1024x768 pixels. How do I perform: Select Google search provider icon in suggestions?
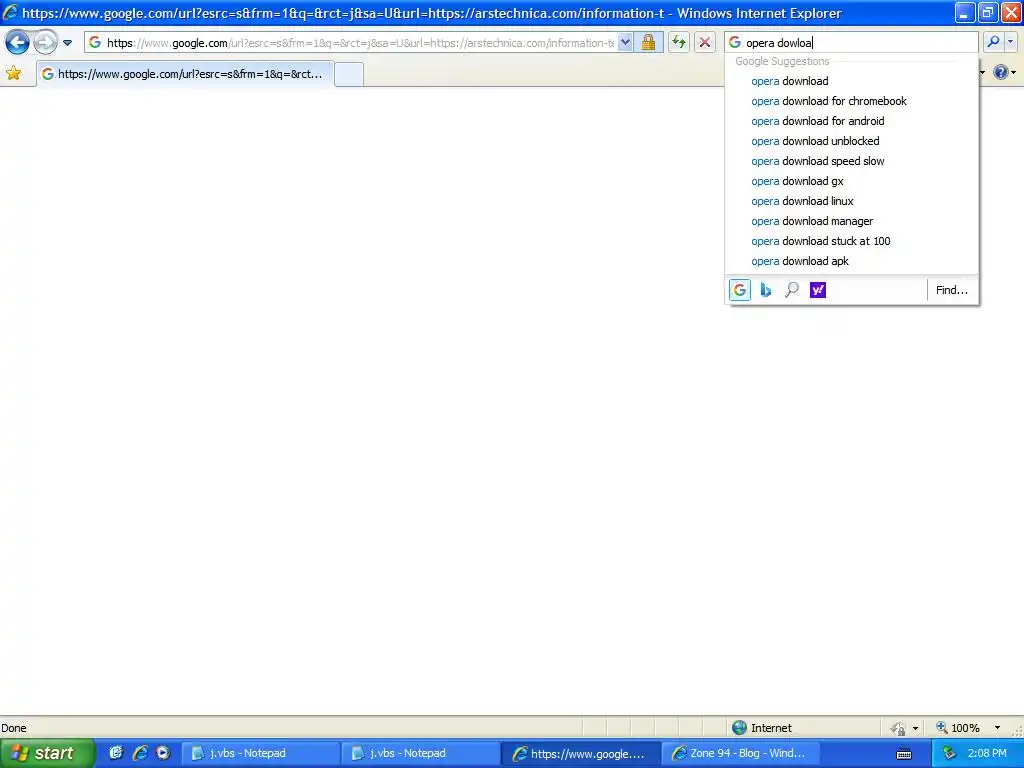point(739,290)
